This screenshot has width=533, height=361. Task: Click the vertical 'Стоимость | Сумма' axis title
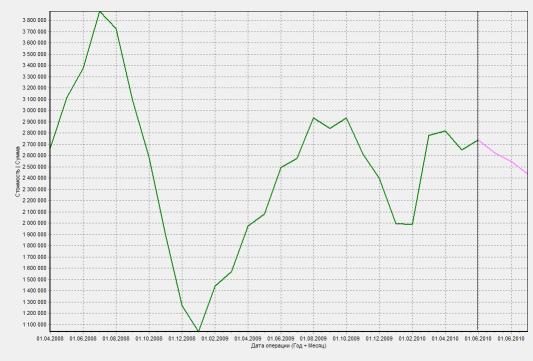[x=17, y=171]
